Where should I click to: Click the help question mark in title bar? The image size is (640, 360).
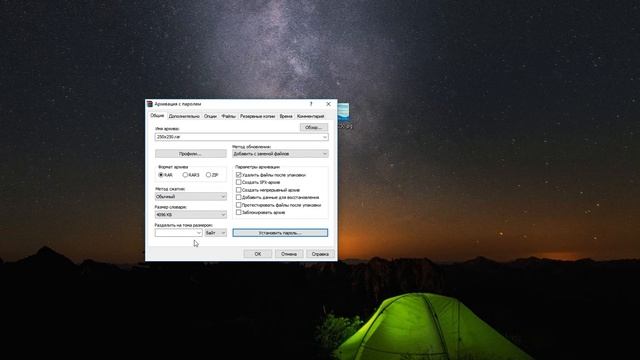pos(311,104)
